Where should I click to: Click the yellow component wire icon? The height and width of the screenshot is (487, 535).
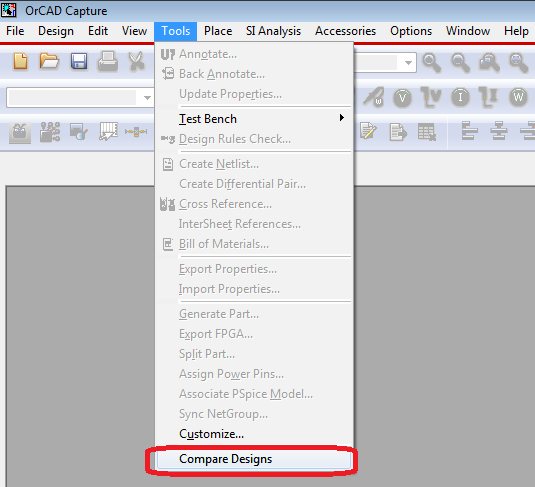[x=136, y=132]
